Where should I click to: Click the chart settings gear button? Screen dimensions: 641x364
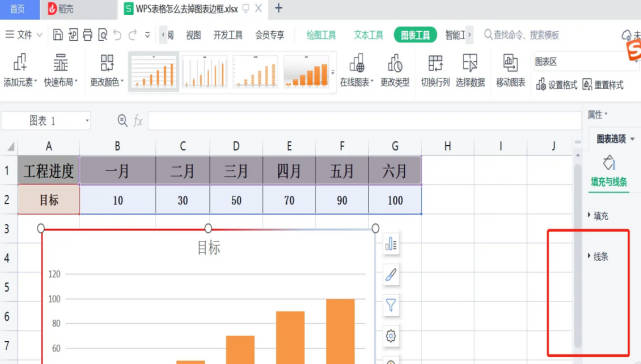pyautogui.click(x=391, y=336)
